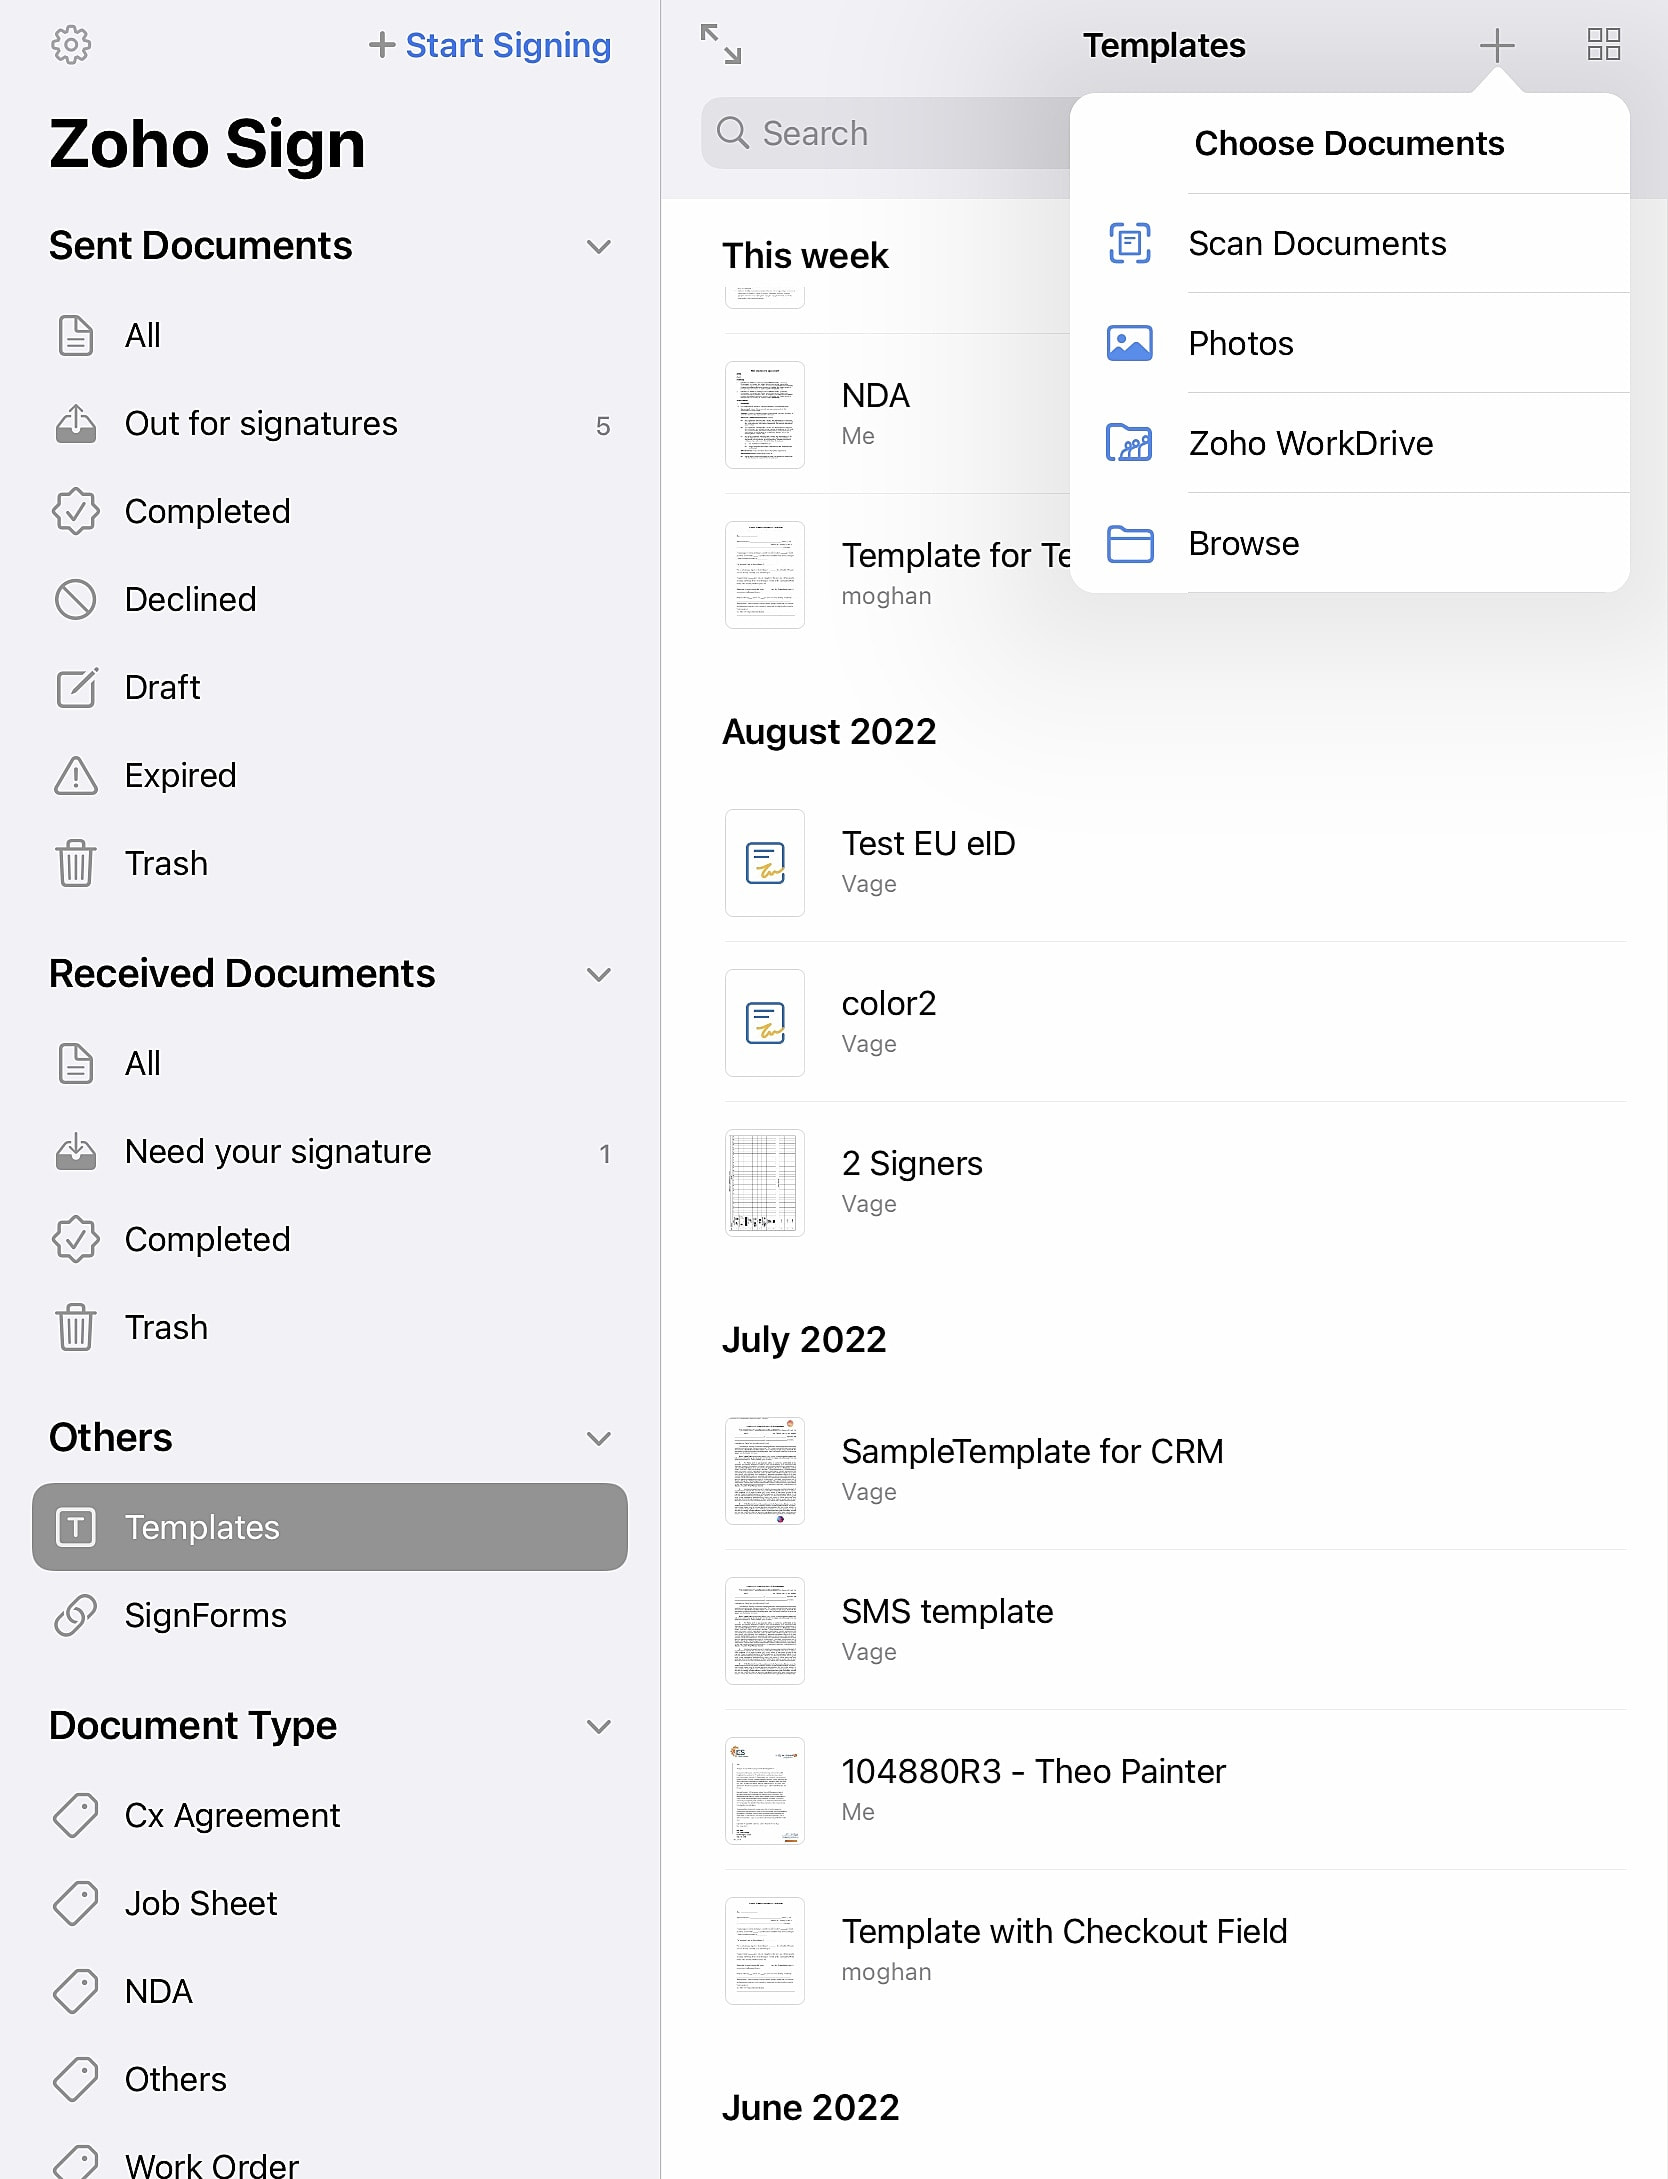Select the Scan Documents icon
This screenshot has height=2179, width=1668.
1130,243
